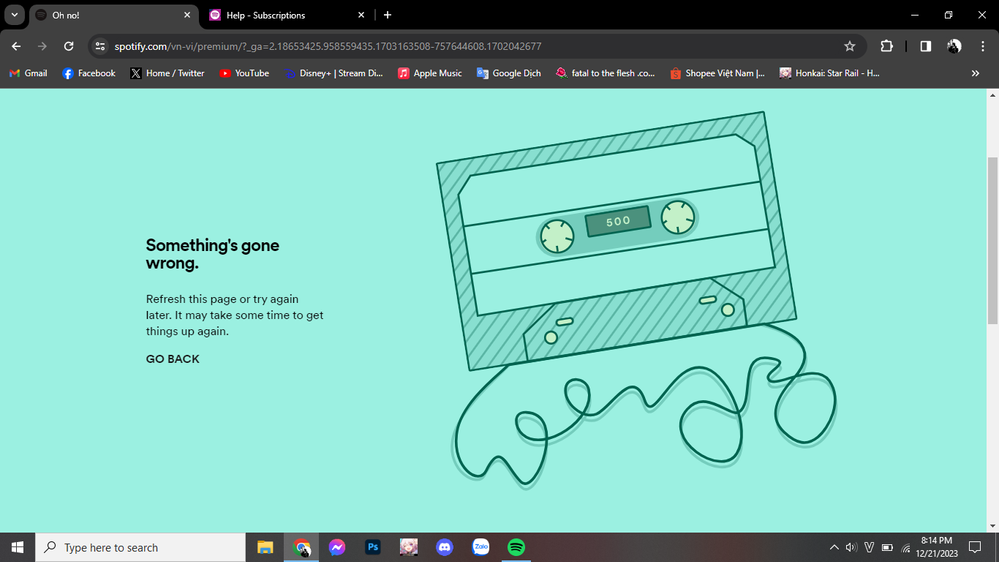Open Chrome three-dot menu
Screen dimensions: 999x562
tap(982, 46)
